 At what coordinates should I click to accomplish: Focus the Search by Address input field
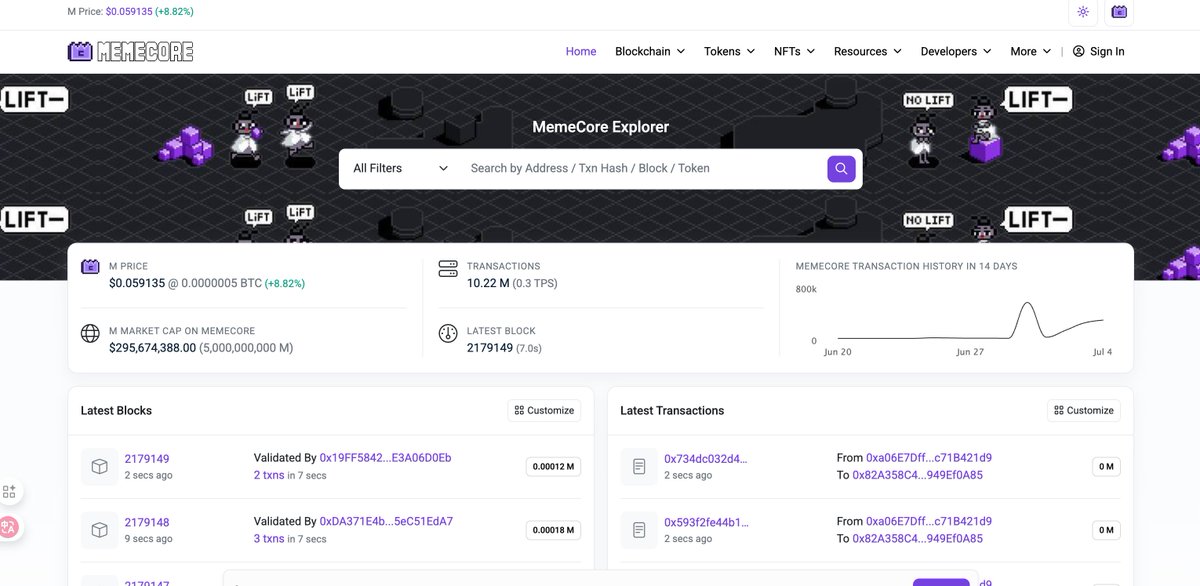pos(643,168)
